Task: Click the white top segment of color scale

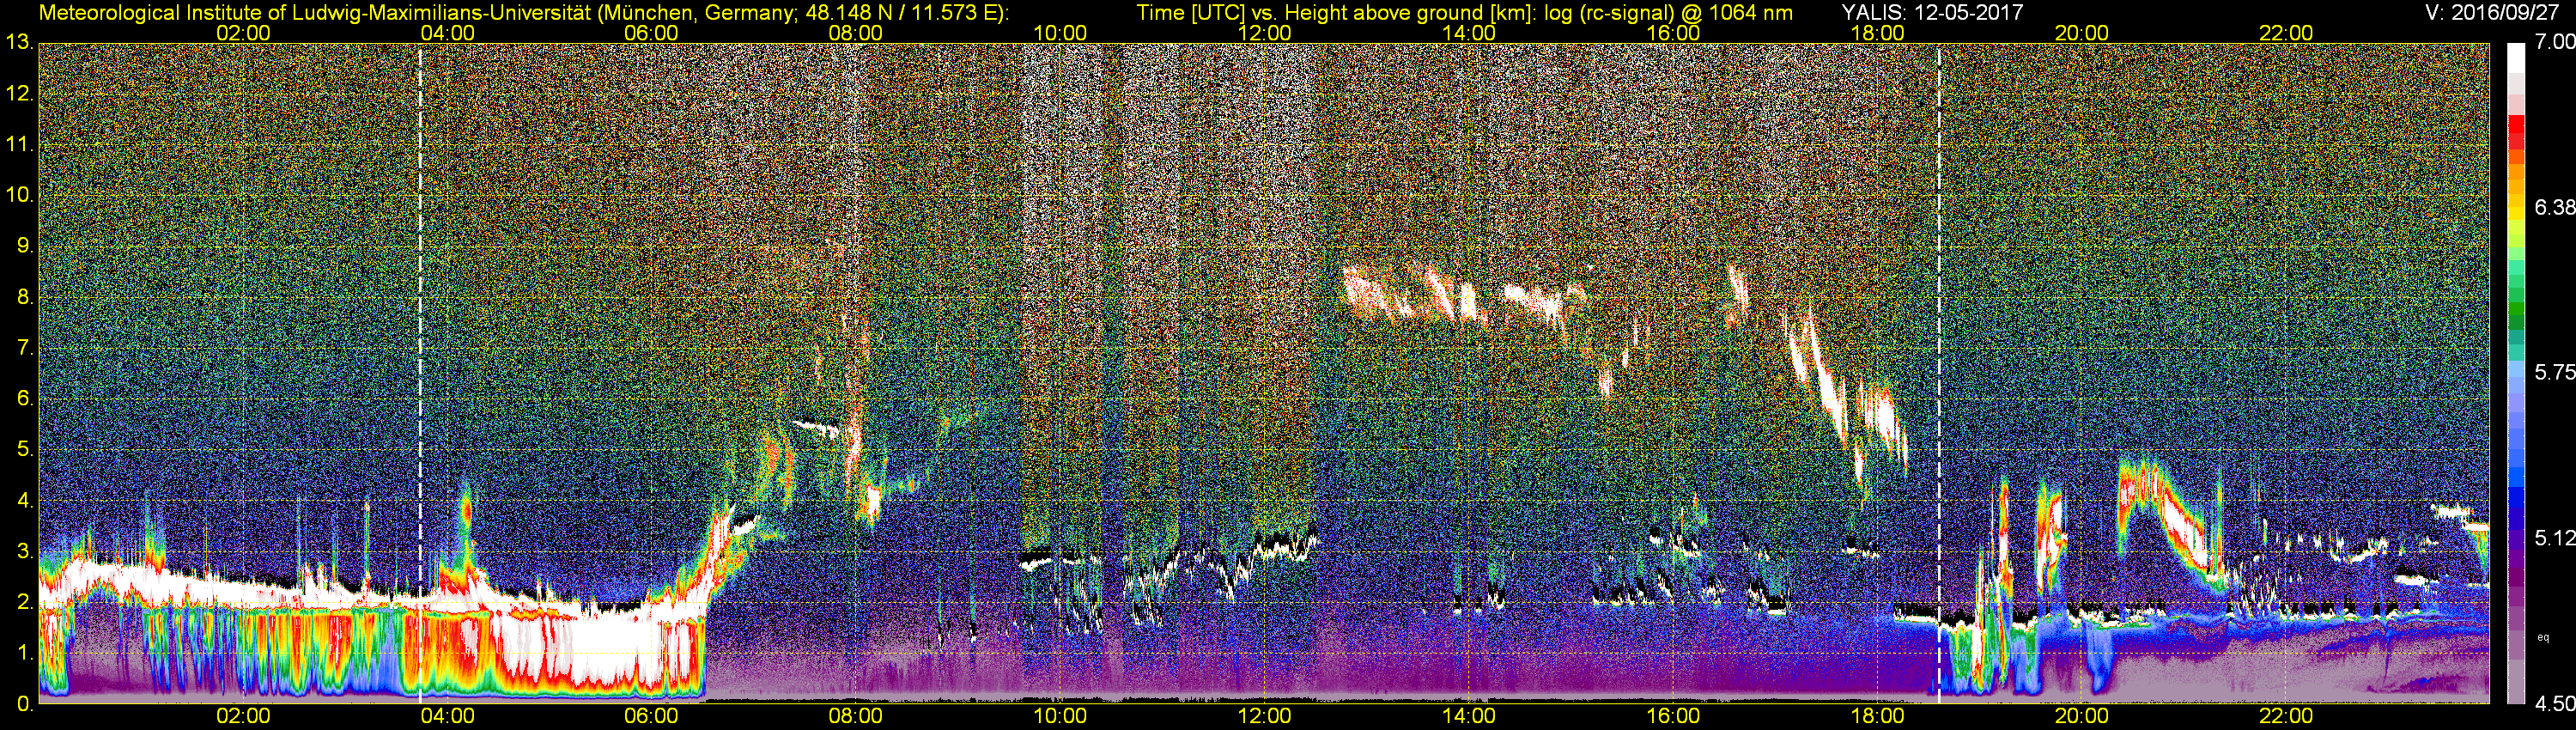Action: click(2516, 60)
